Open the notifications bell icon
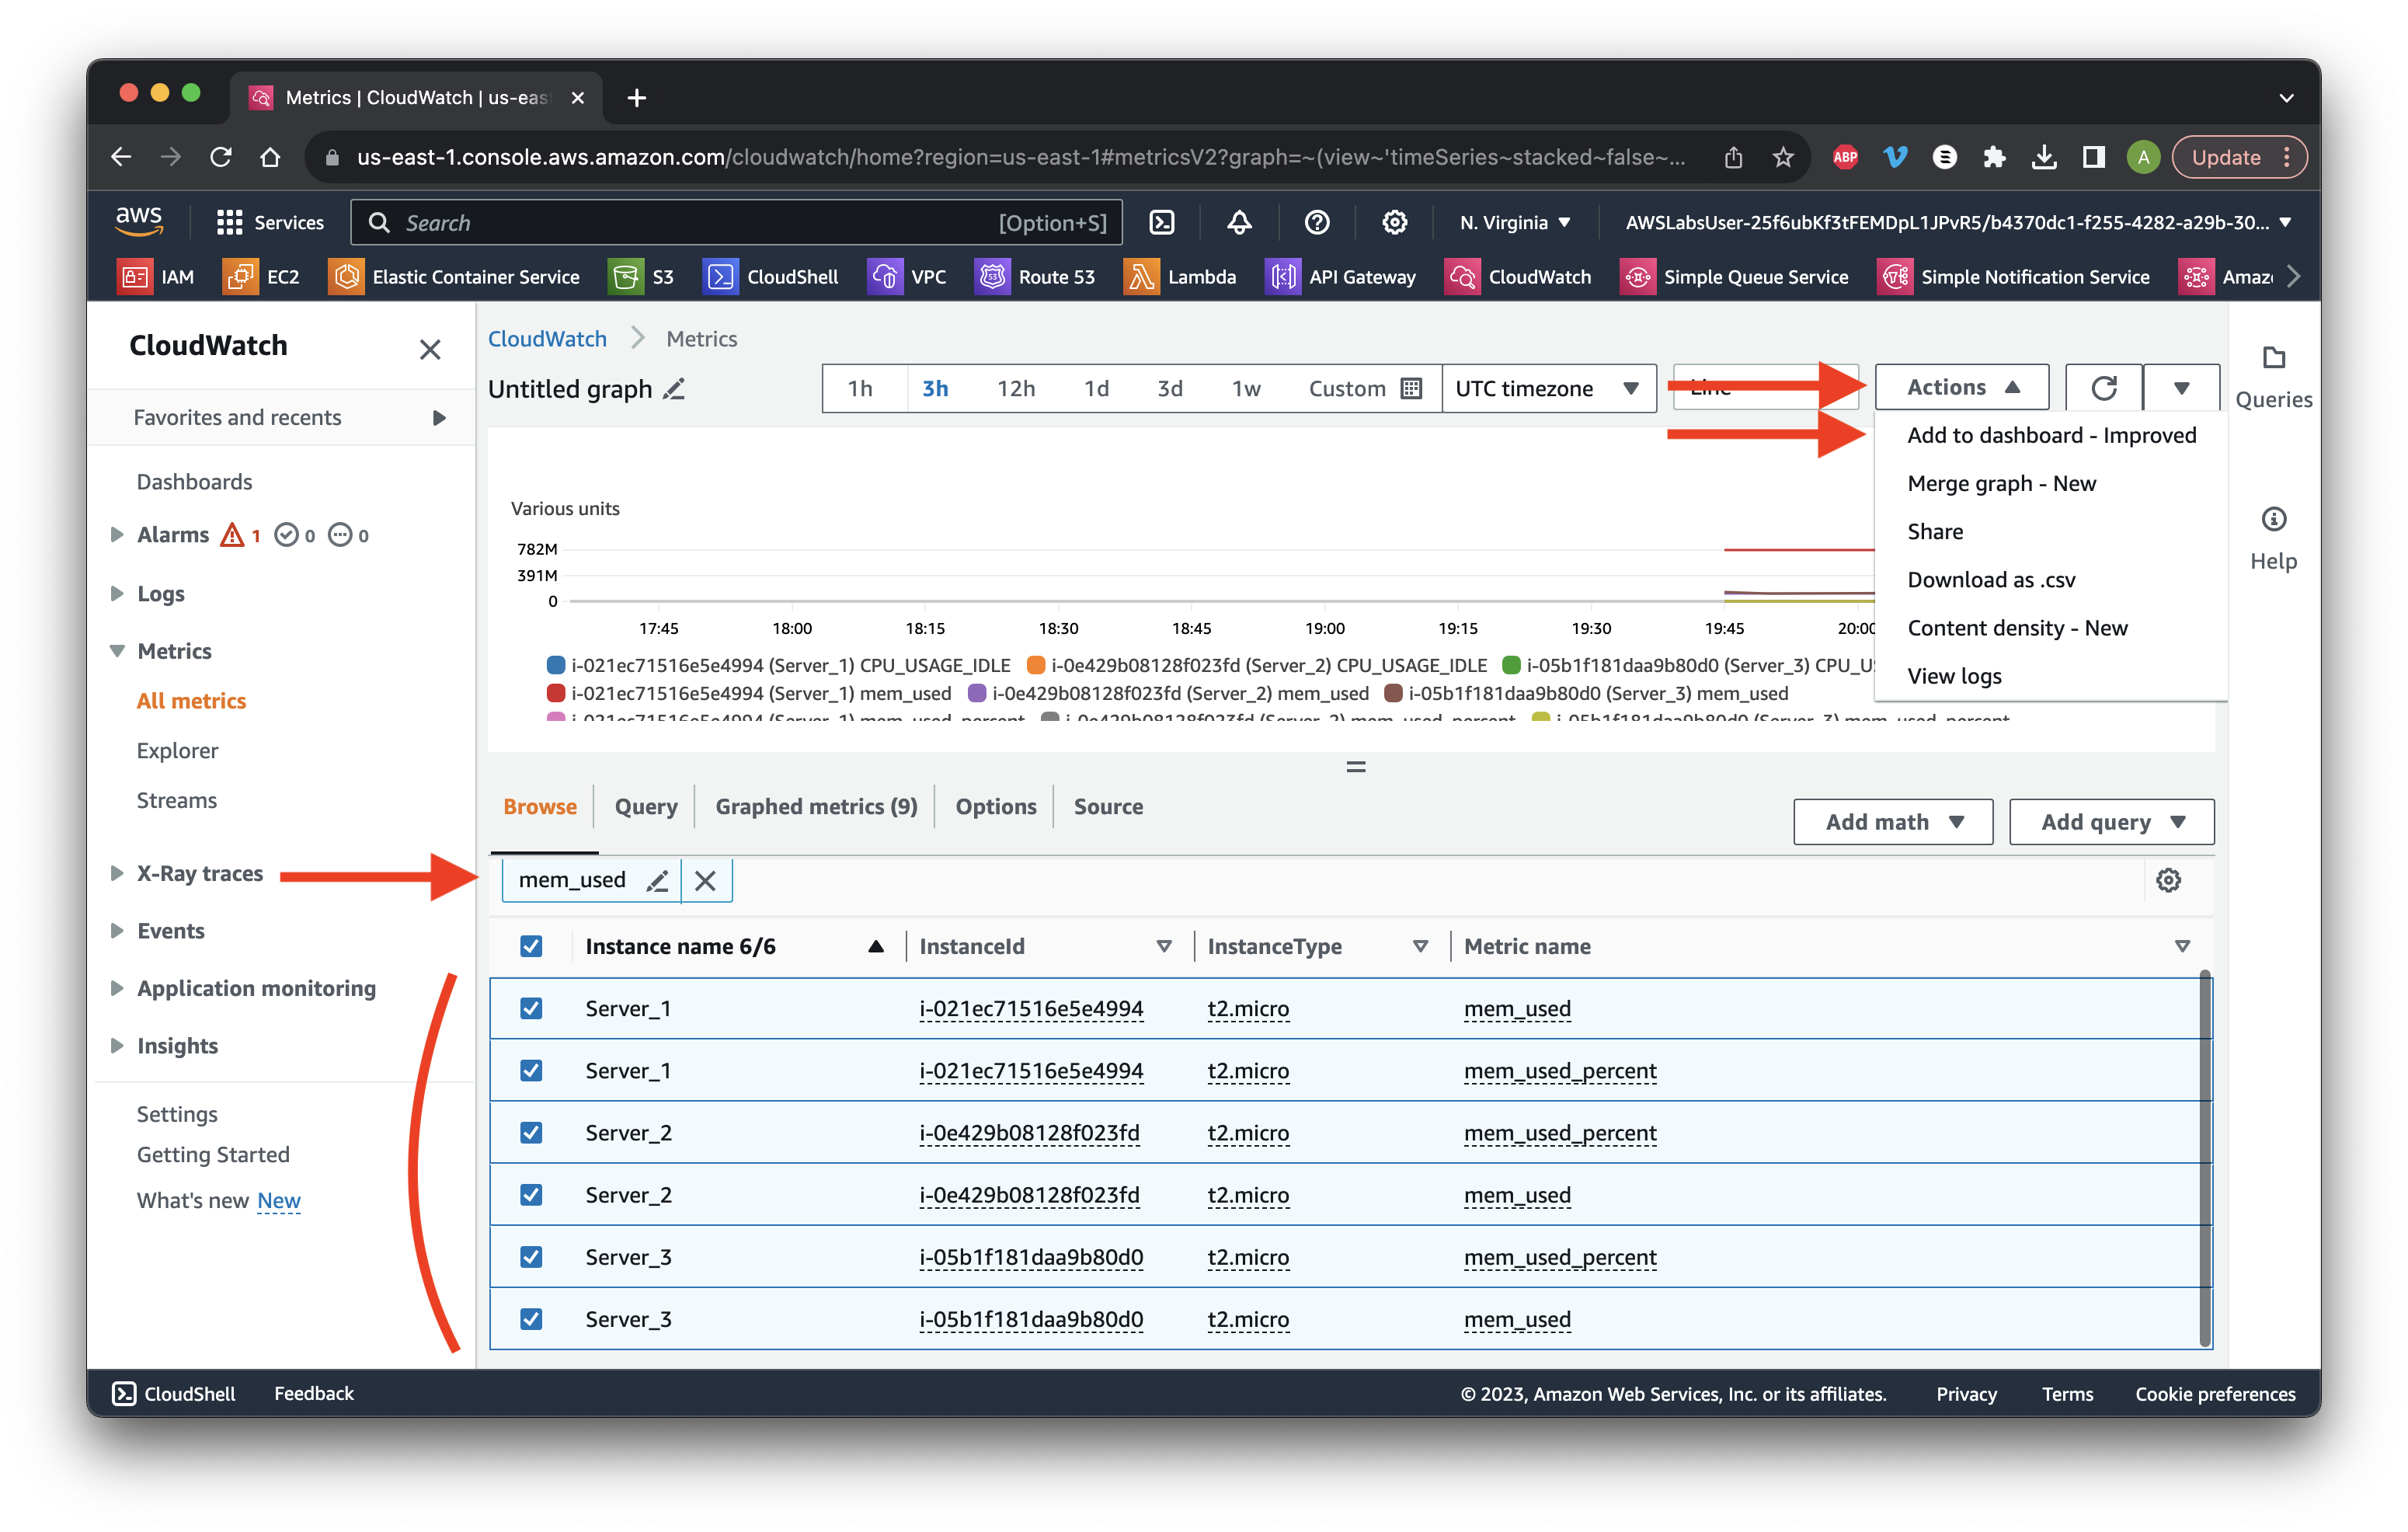This screenshot has width=2408, height=1532. [x=1239, y=222]
